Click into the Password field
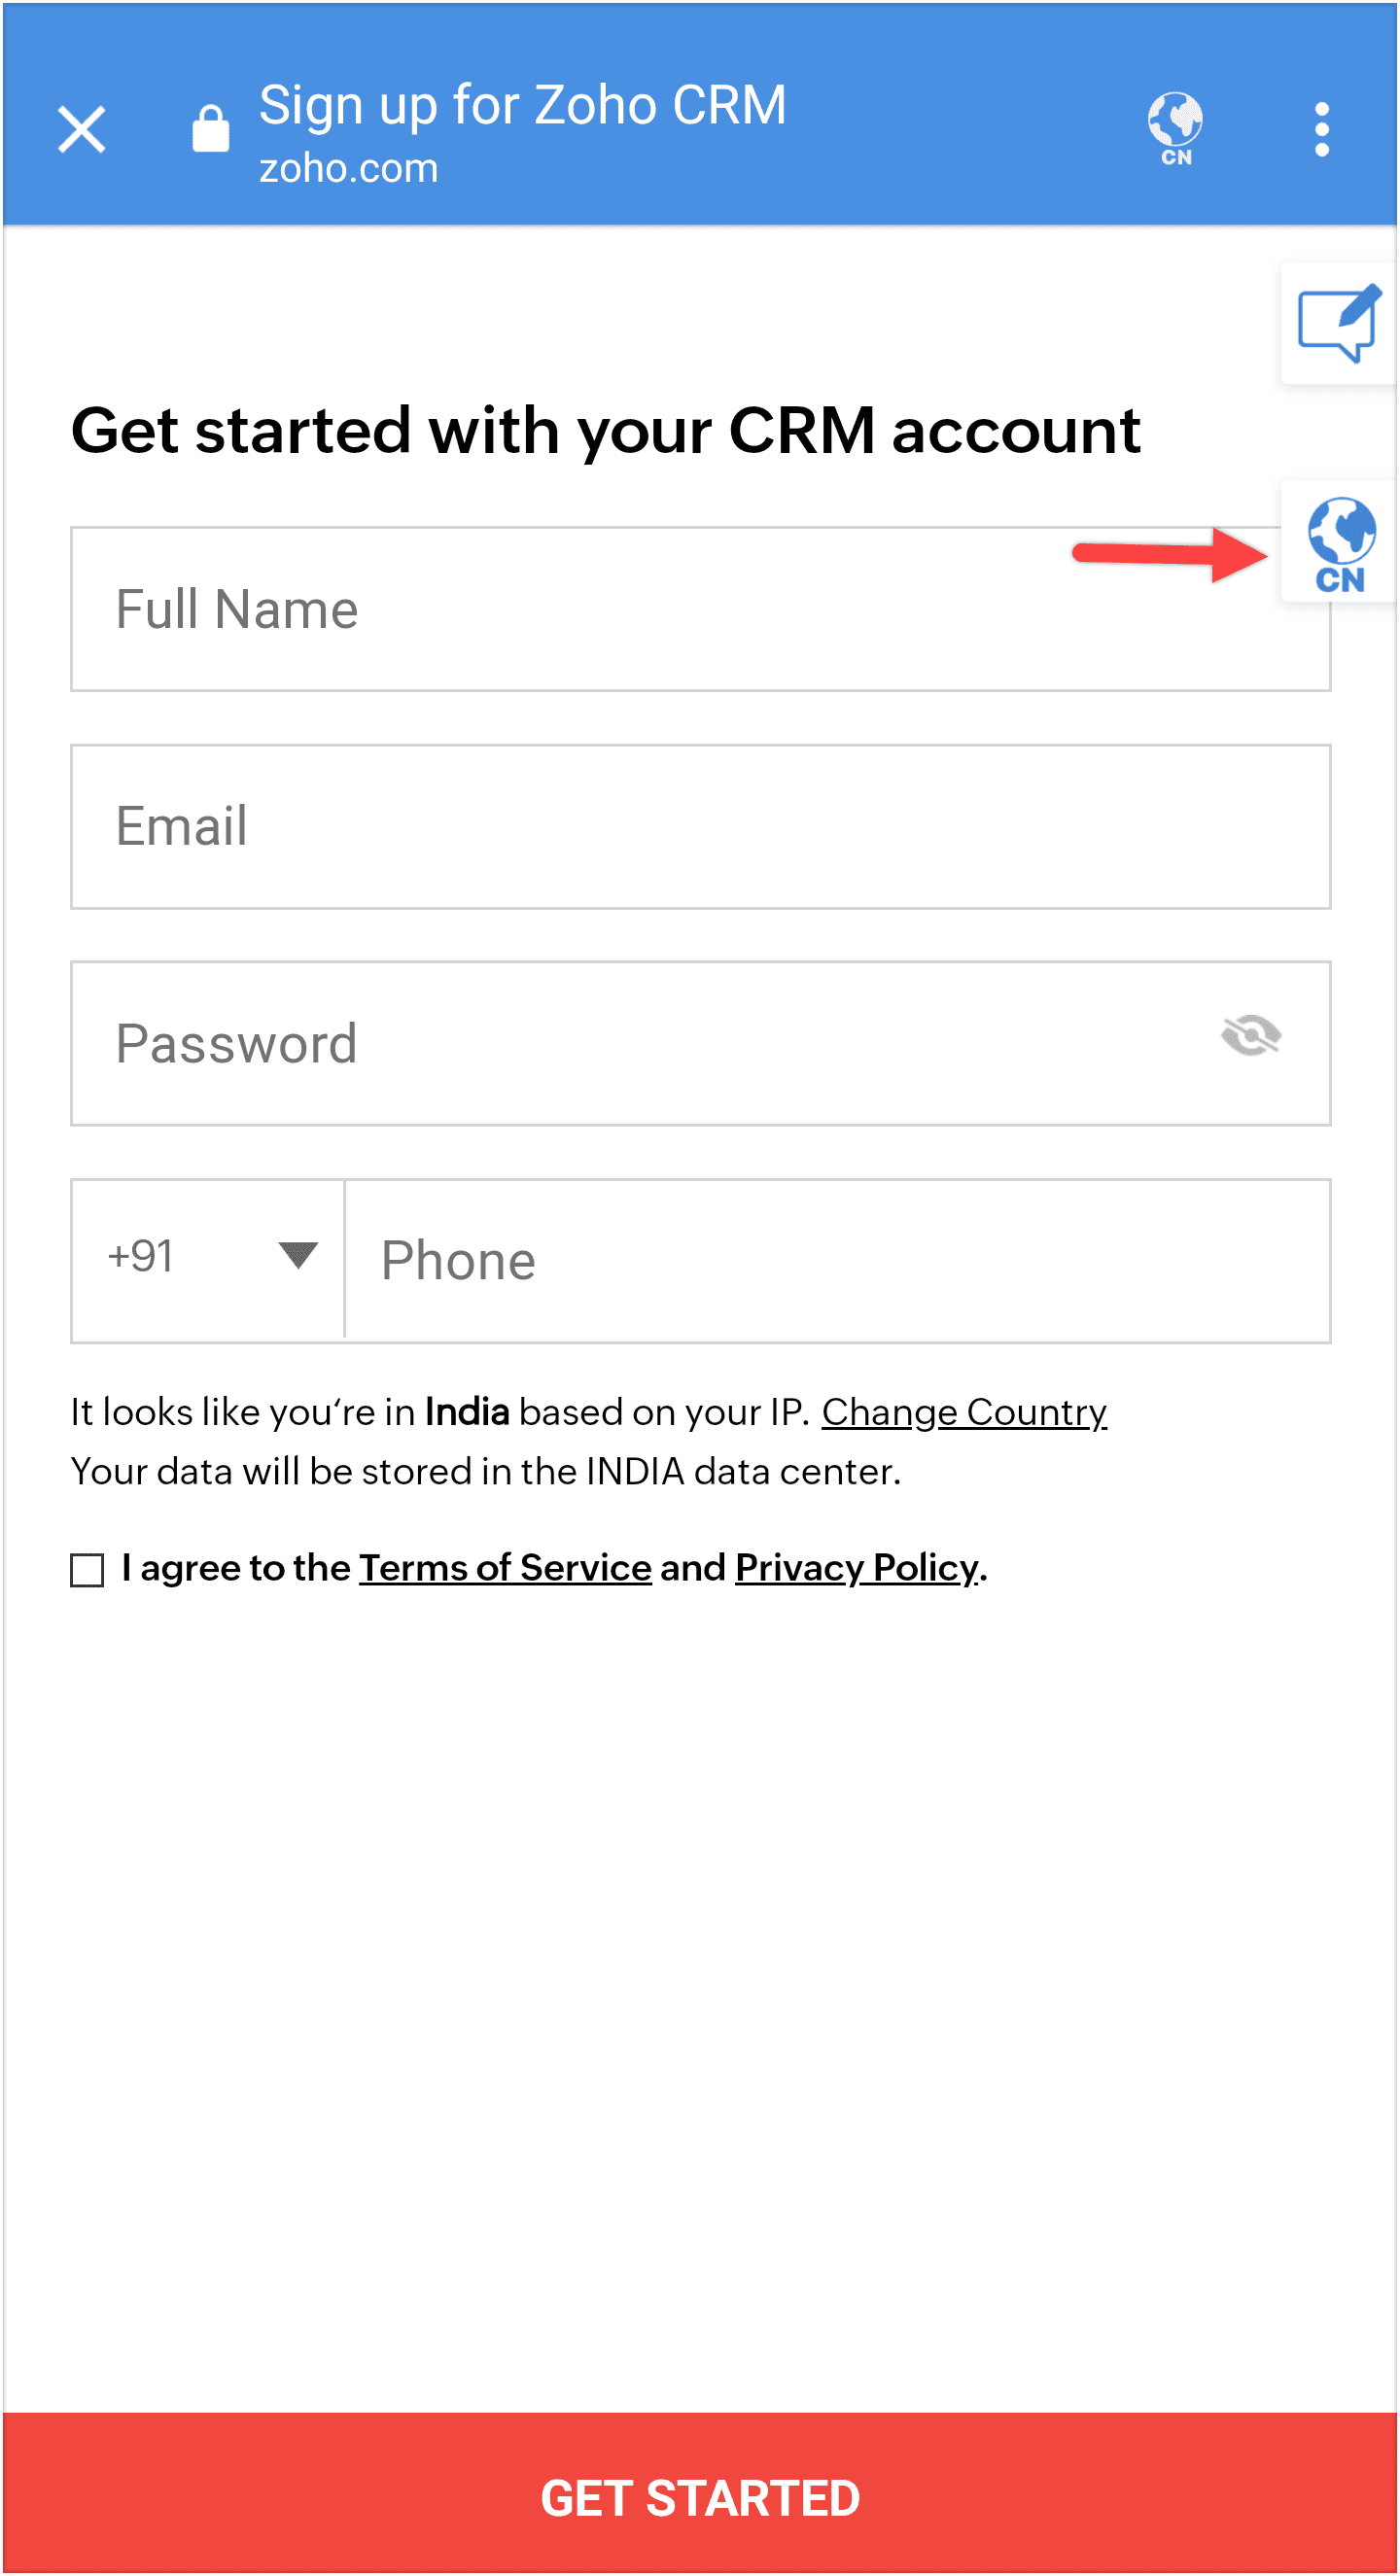This screenshot has height=2576, width=1400. pos(640,1044)
